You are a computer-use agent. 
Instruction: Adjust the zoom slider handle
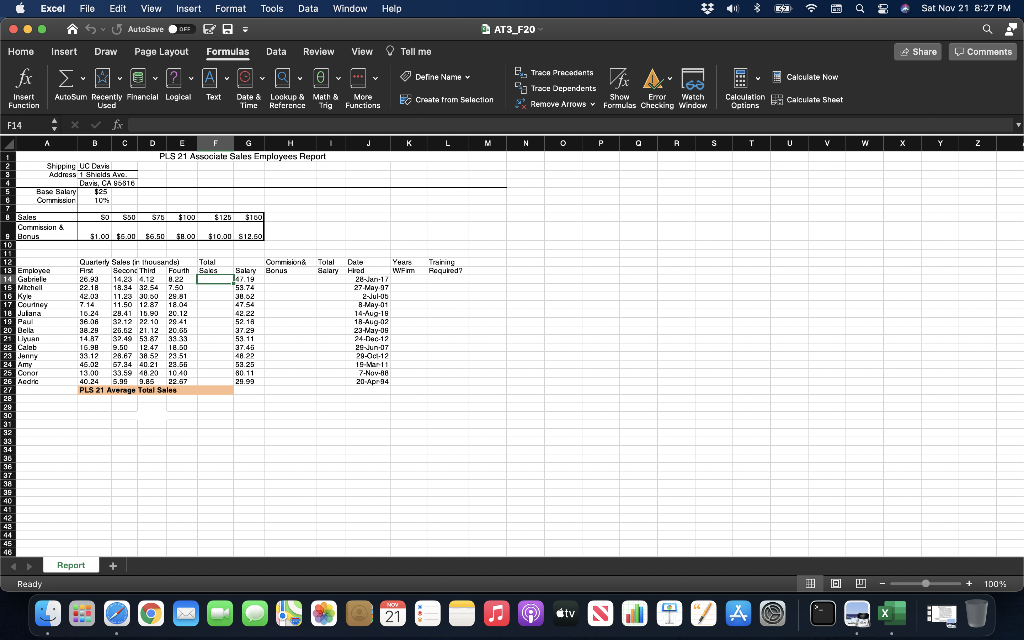tap(925, 583)
